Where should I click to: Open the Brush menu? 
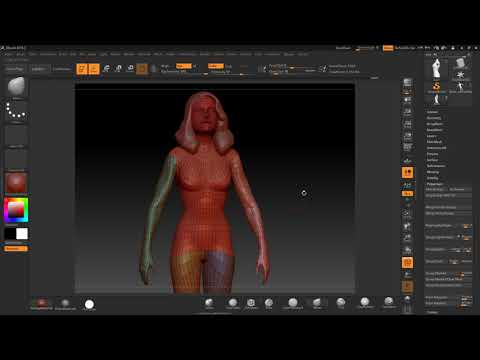tap(21, 54)
